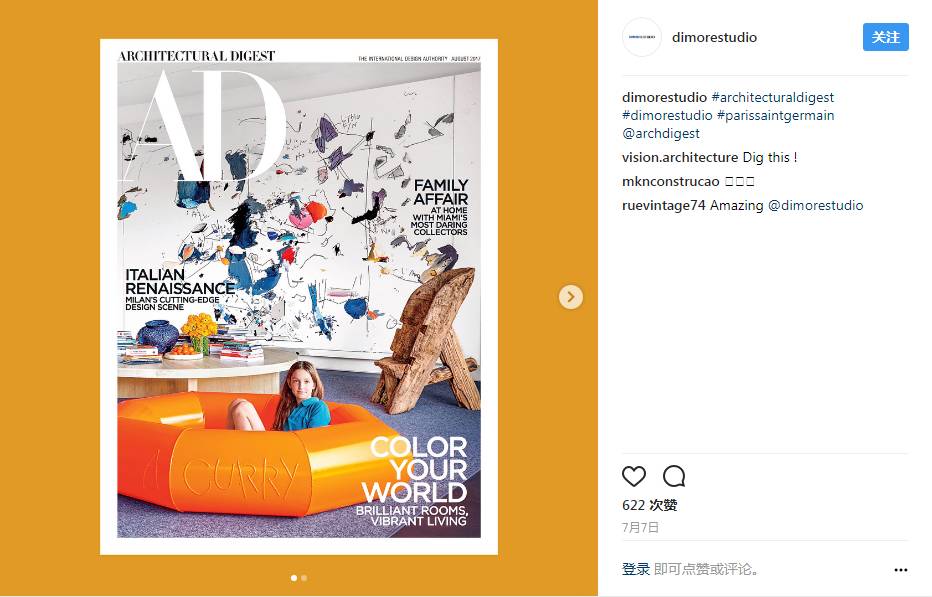Open the dimorestudio username in the header
932x597 pixels.
[714, 37]
